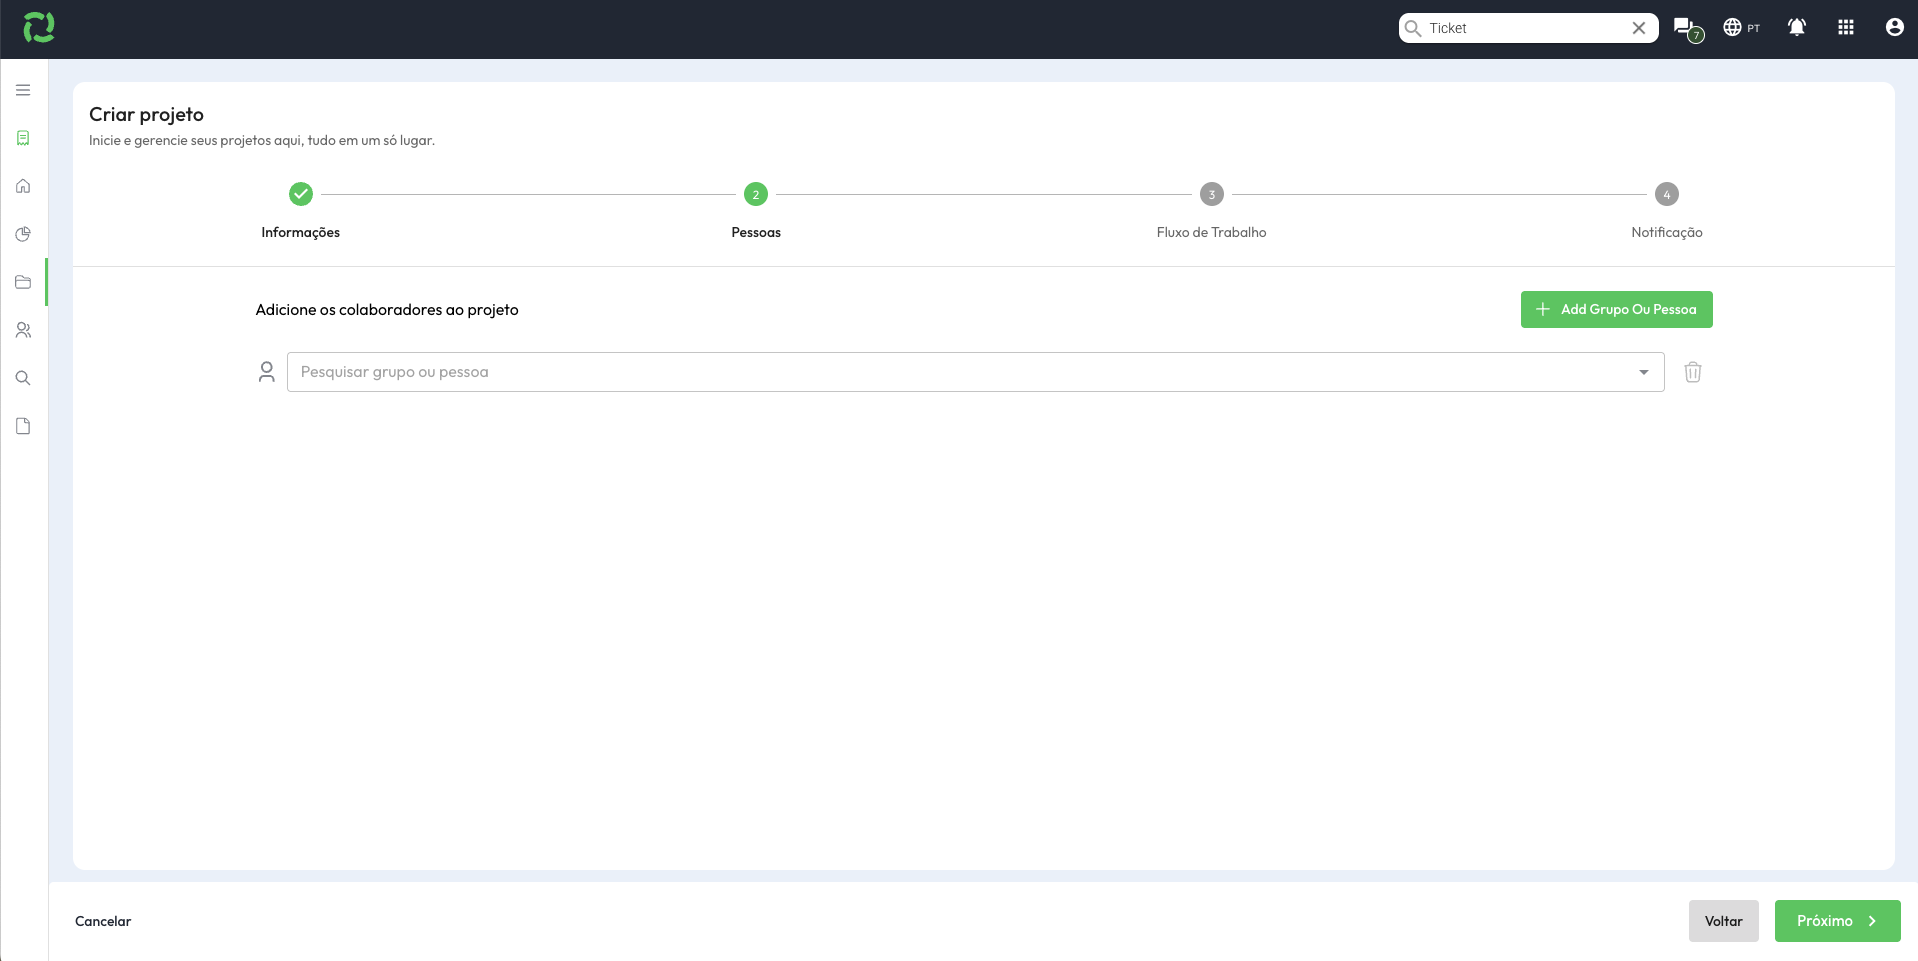Viewport: 1918px width, 961px height.
Task: Select the folder projects icon in sidebar
Action: coord(23,282)
